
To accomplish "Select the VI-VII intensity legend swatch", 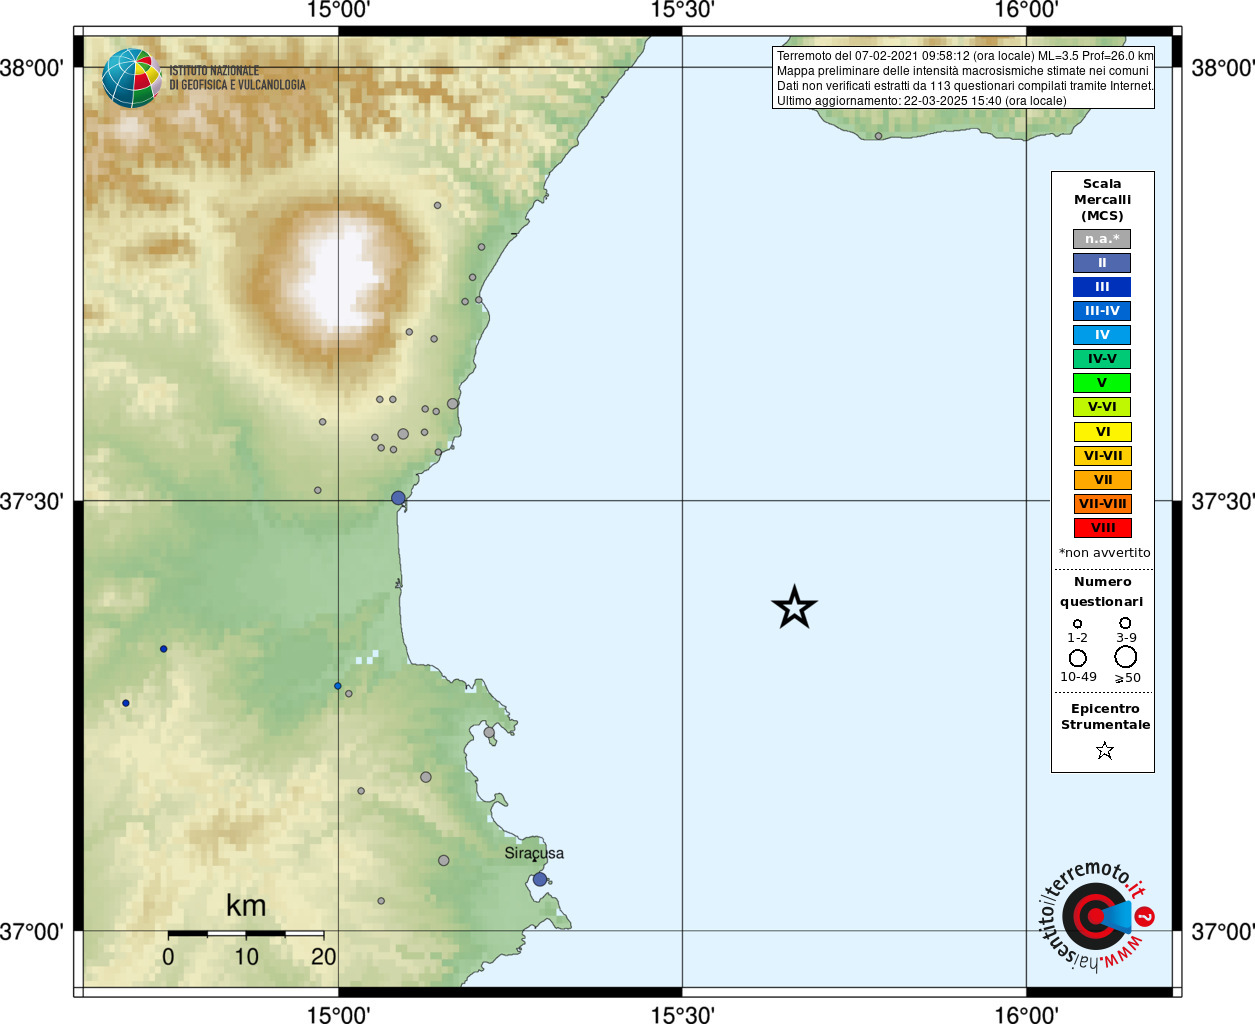I will [x=1103, y=456].
